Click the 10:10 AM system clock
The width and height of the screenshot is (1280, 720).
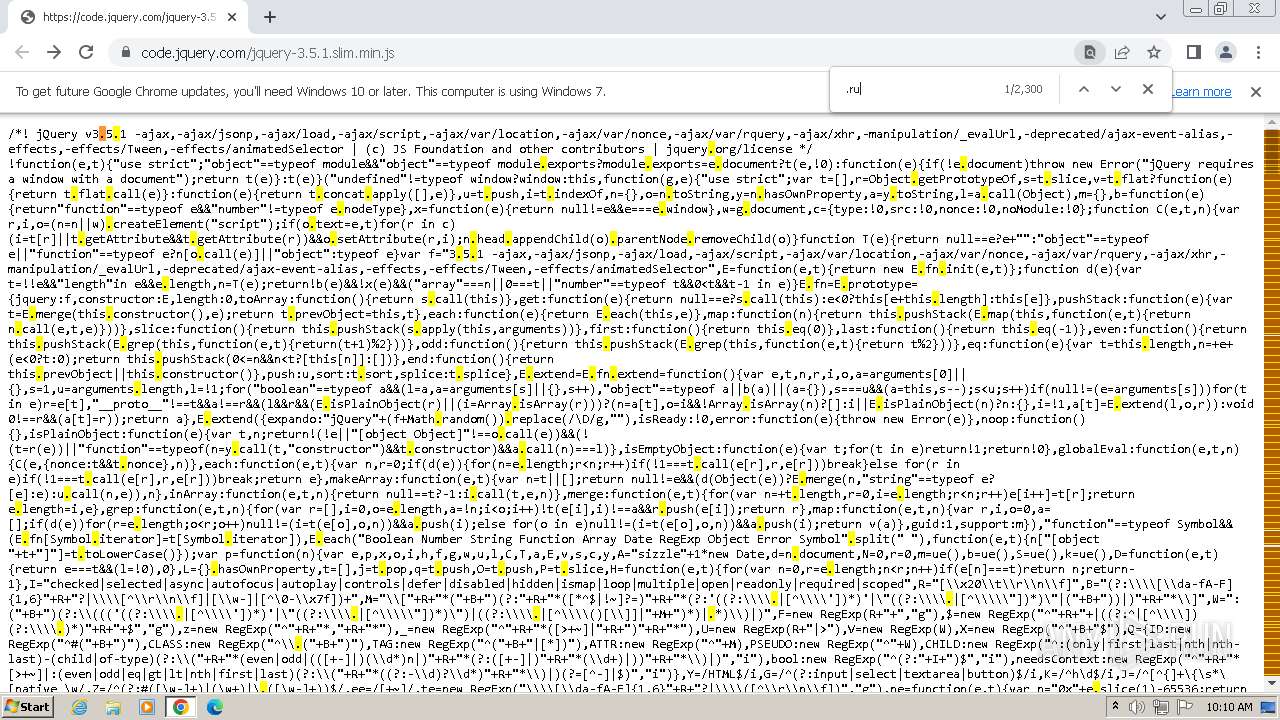pyautogui.click(x=1229, y=707)
